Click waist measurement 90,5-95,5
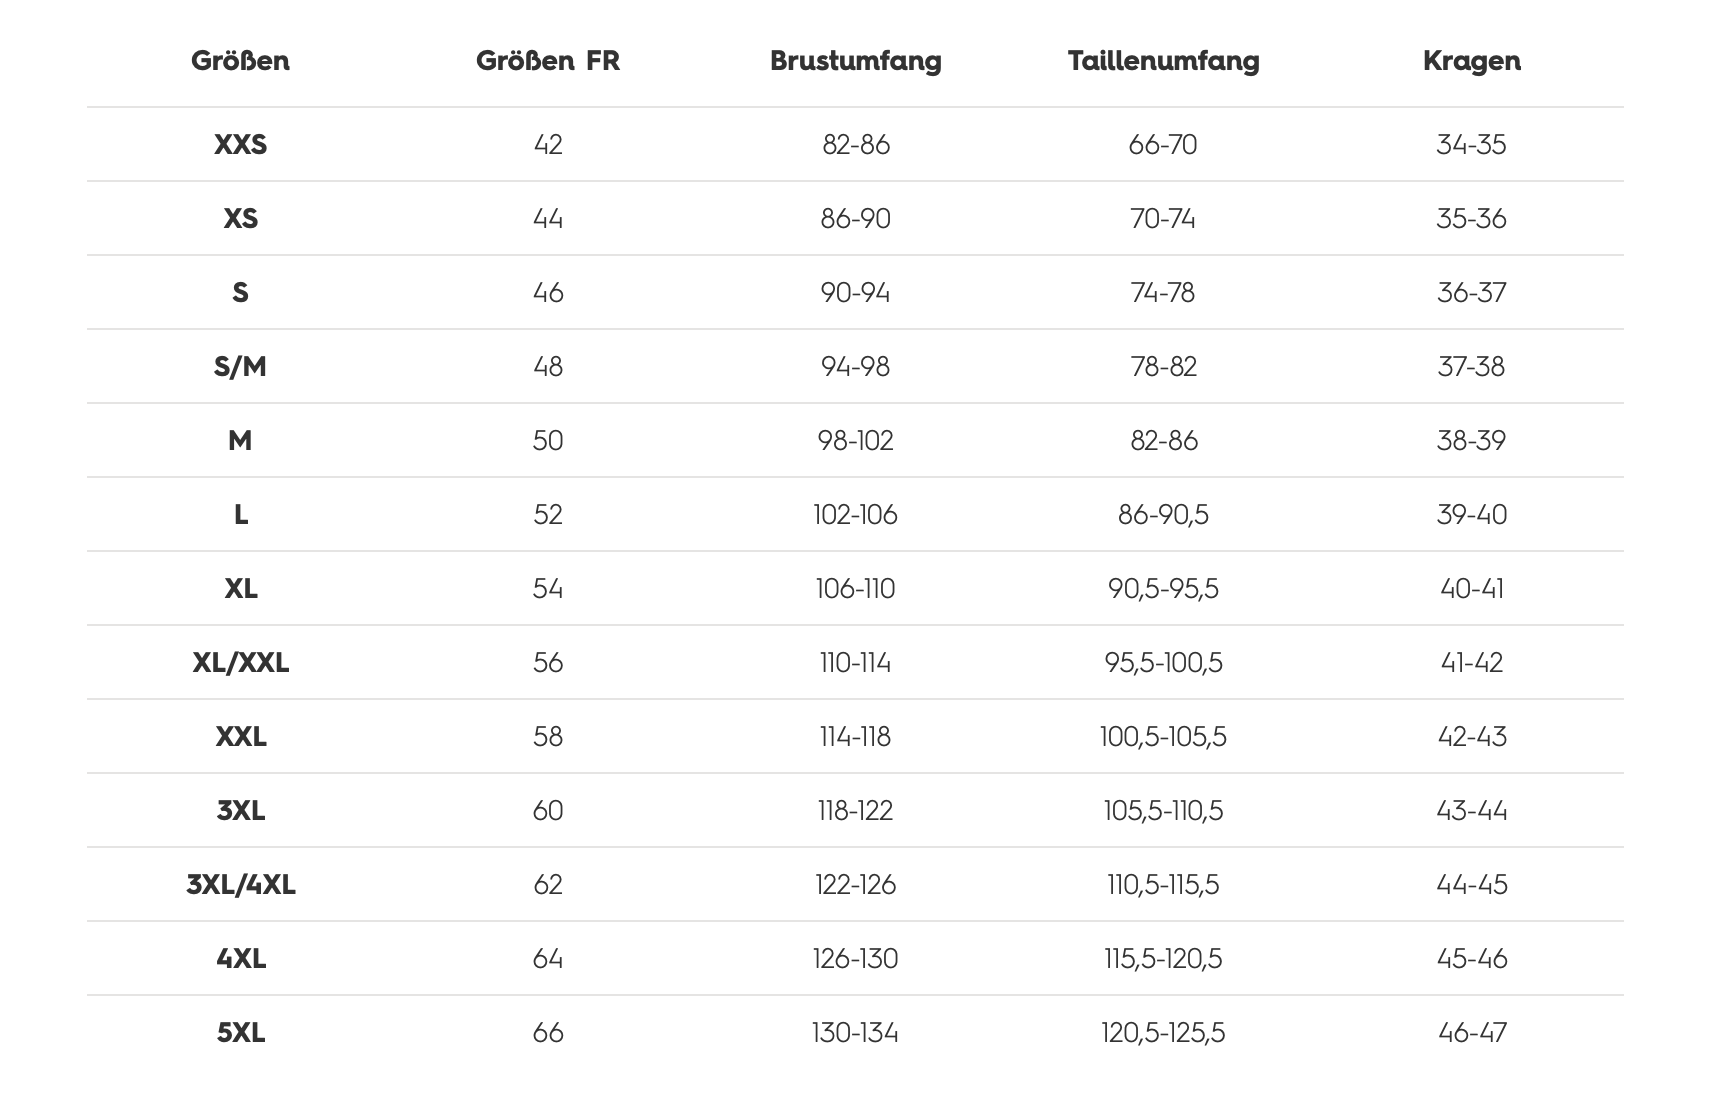 (x=1163, y=589)
